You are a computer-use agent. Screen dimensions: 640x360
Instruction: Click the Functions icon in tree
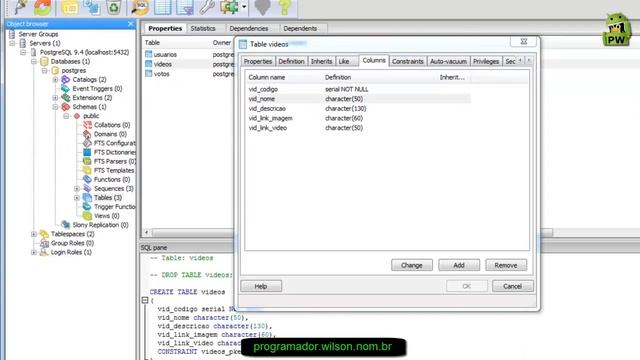pyautogui.click(x=87, y=179)
